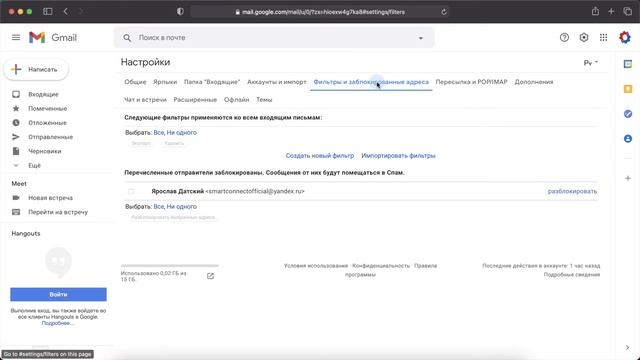640x360 pixels.
Task: Select Ни одного under blocked senders list
Action: pyautogui.click(x=182, y=207)
